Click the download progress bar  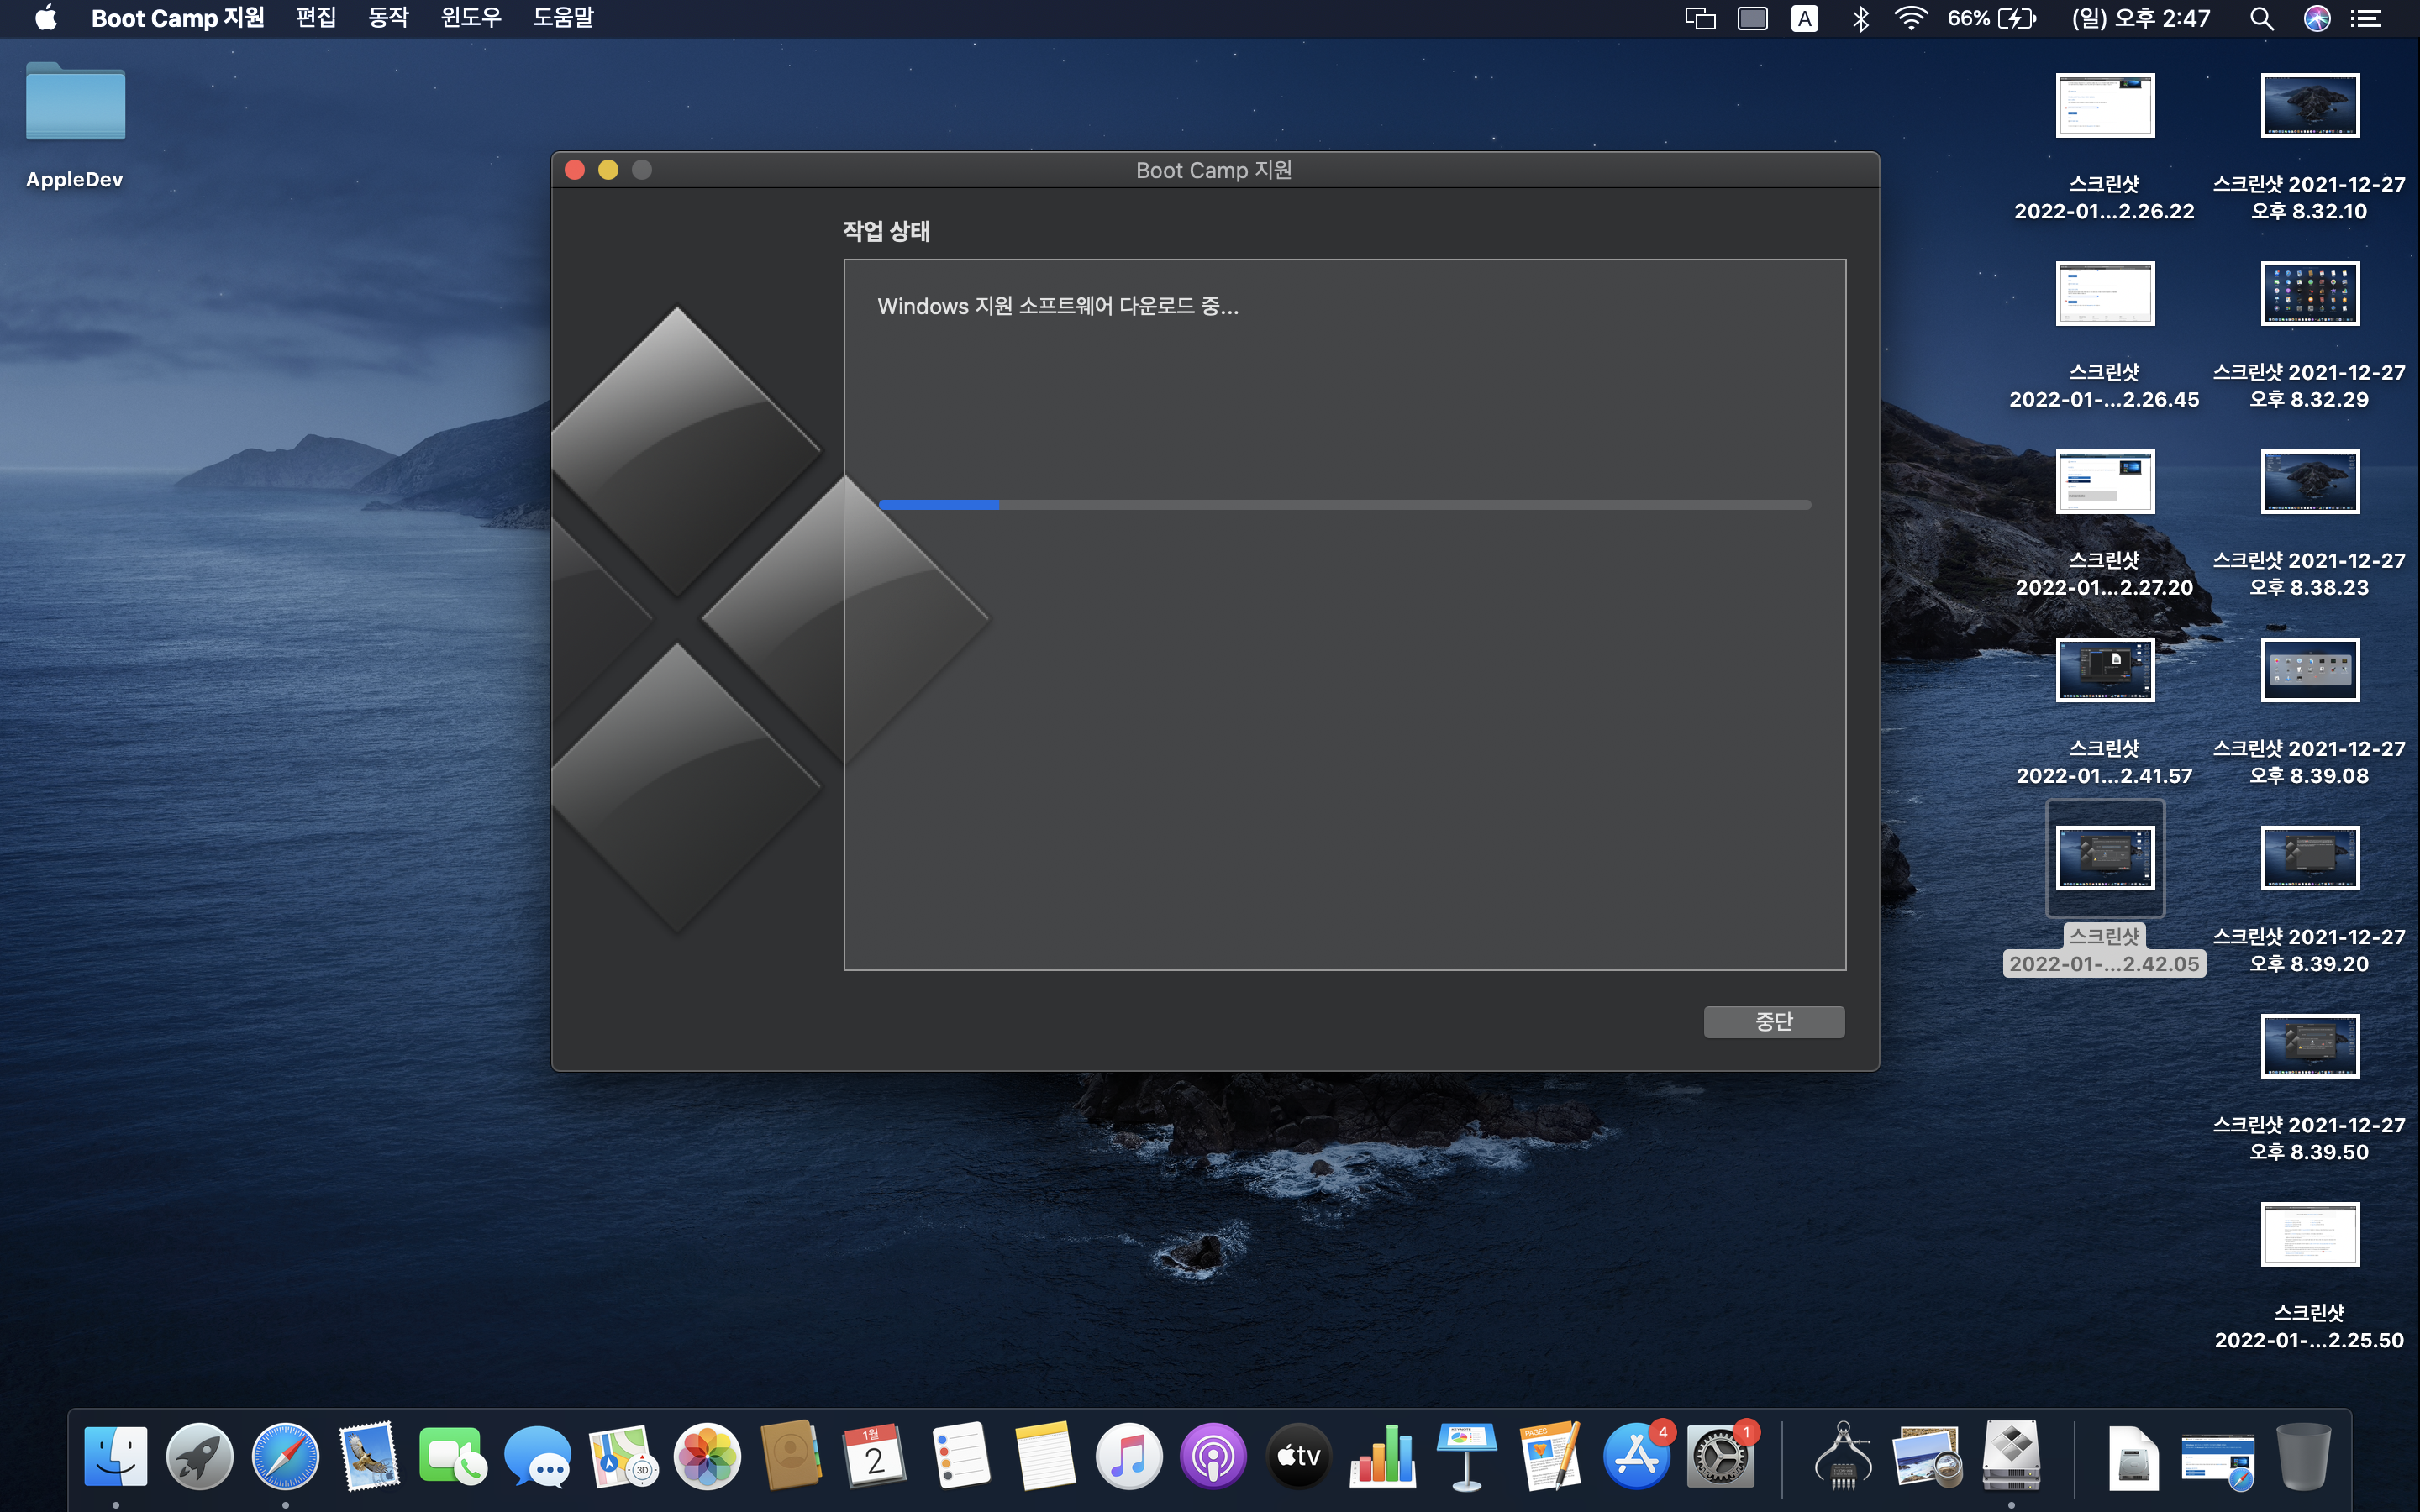[x=1344, y=505]
